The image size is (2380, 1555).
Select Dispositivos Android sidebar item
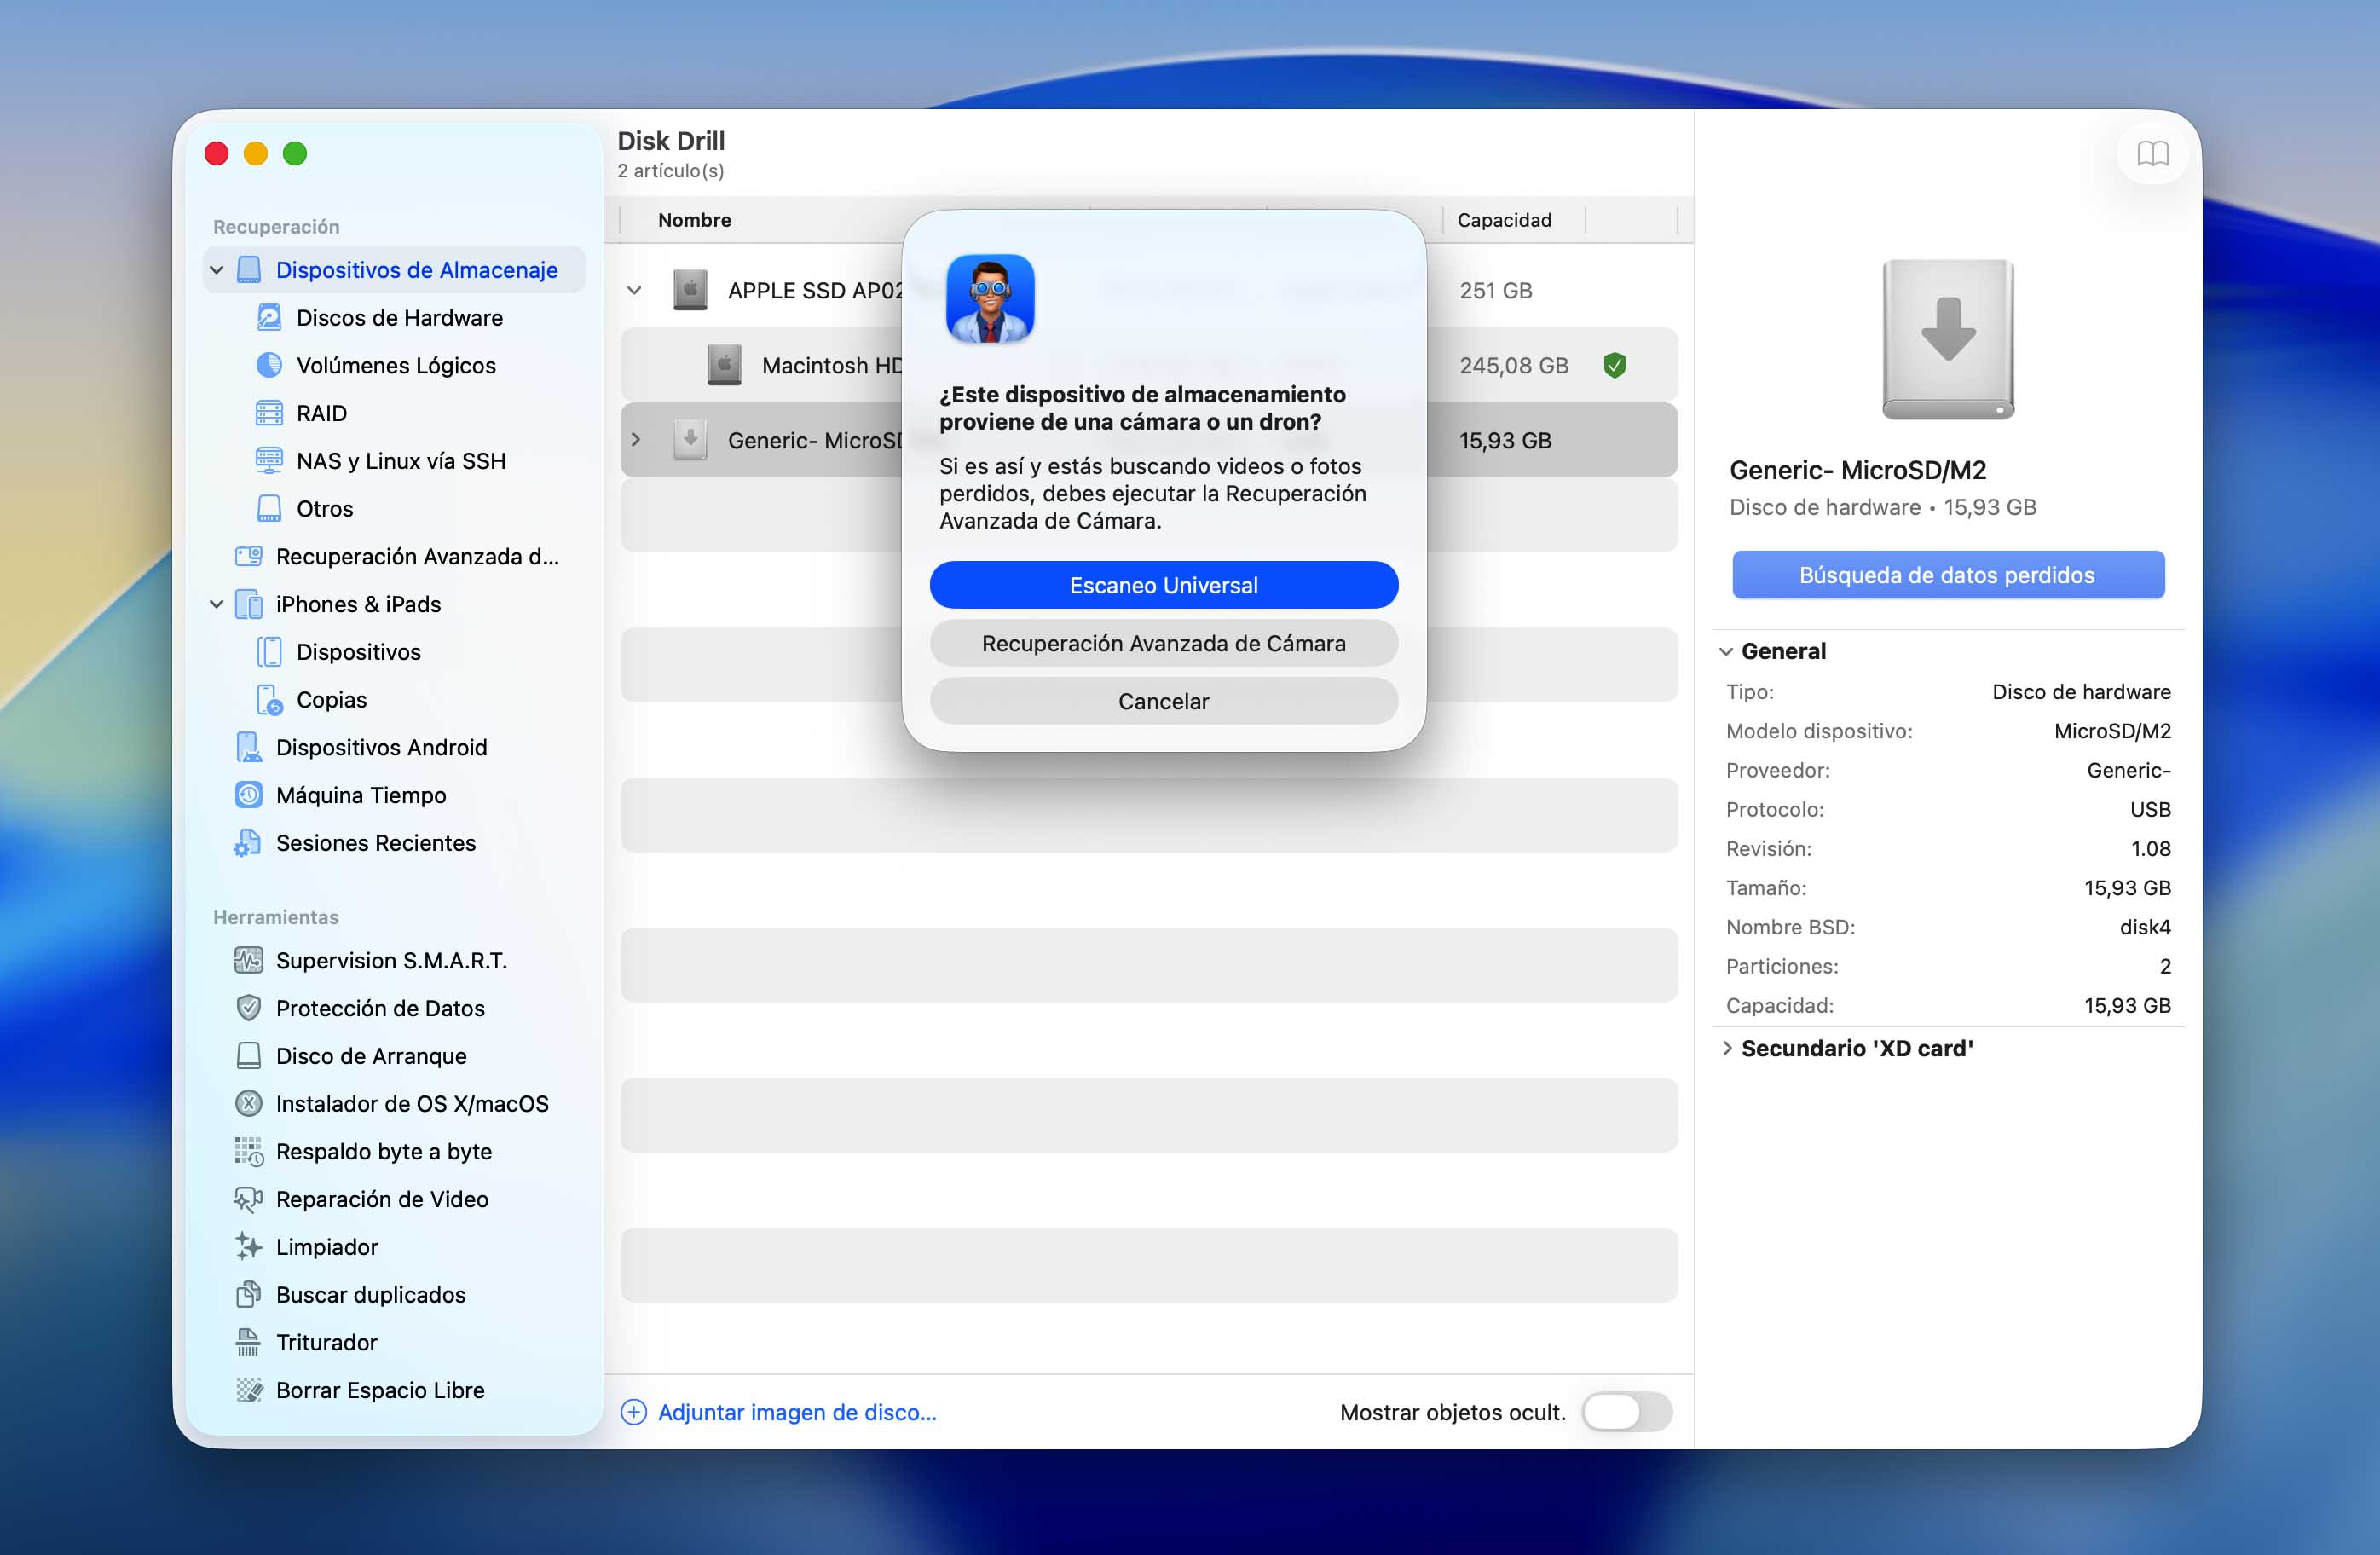point(395,747)
